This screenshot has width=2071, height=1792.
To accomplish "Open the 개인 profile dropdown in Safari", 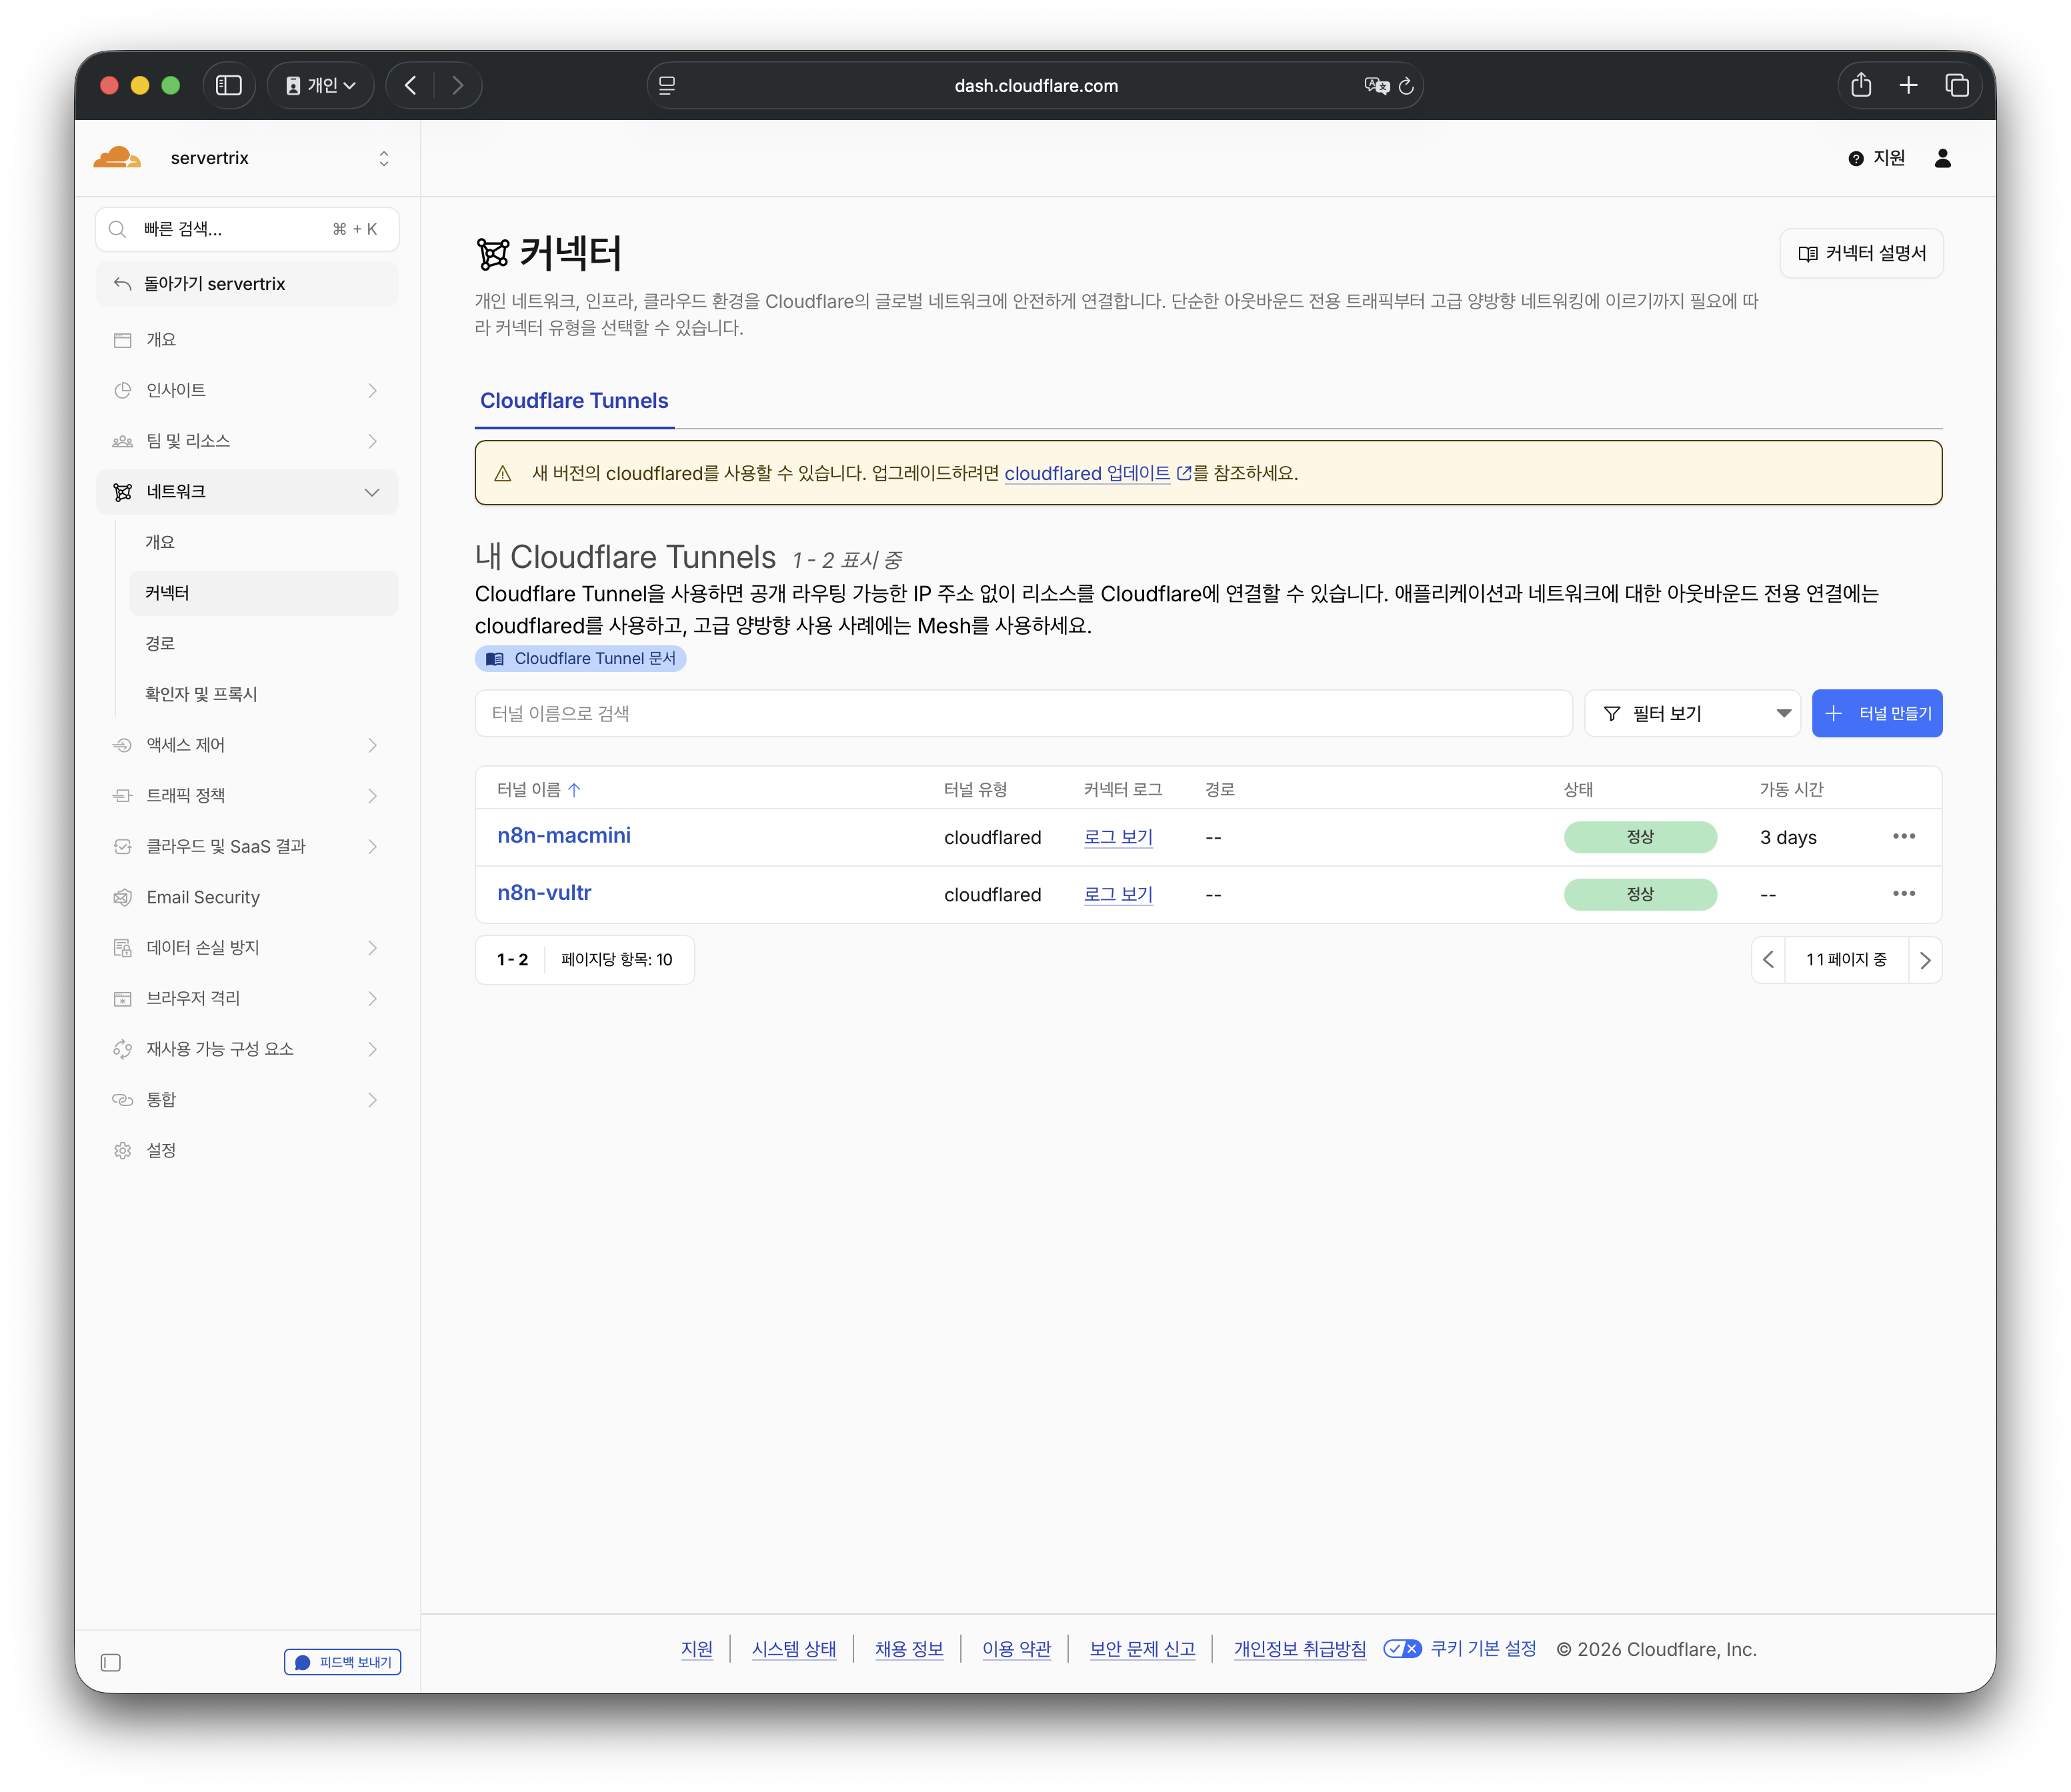I will [320, 86].
